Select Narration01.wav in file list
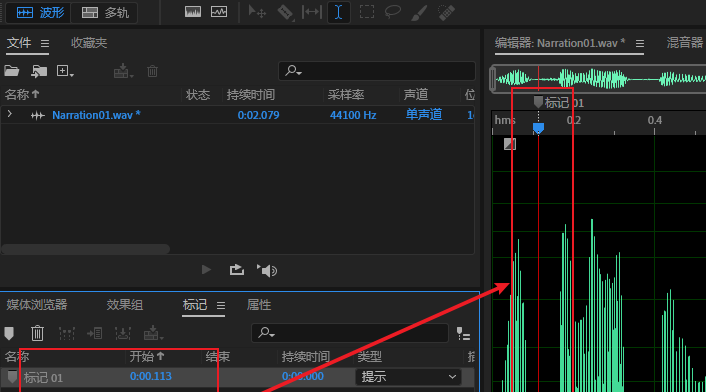706x392 pixels. click(96, 115)
